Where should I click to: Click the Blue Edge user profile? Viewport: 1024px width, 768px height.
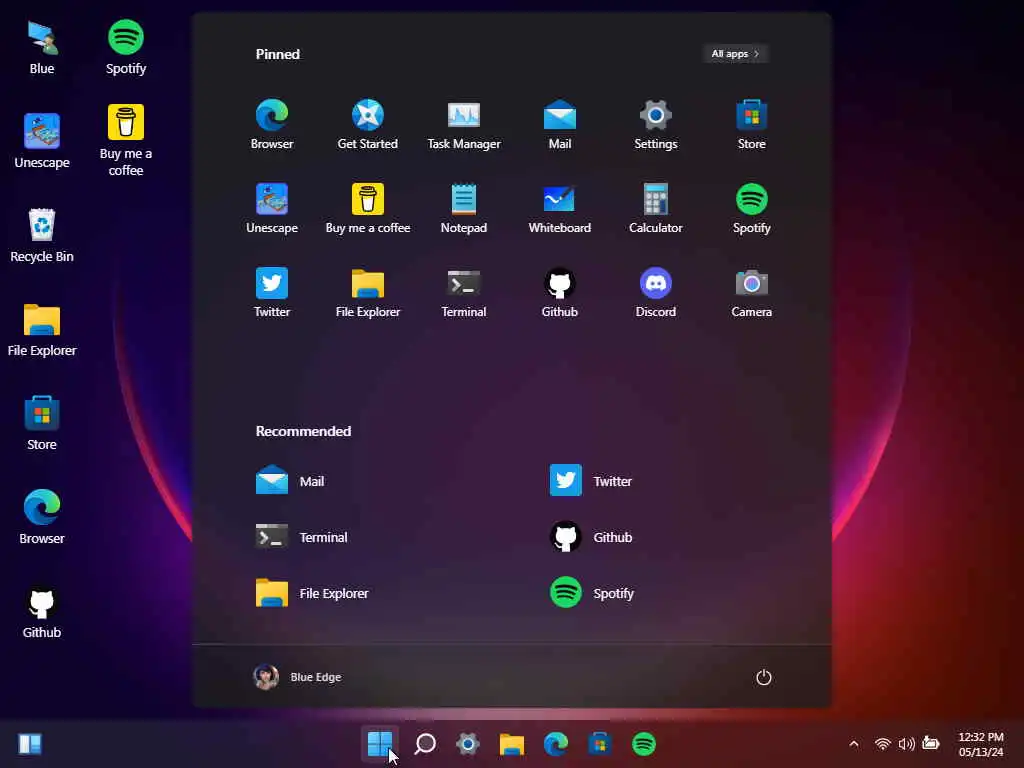pyautogui.click(x=297, y=677)
